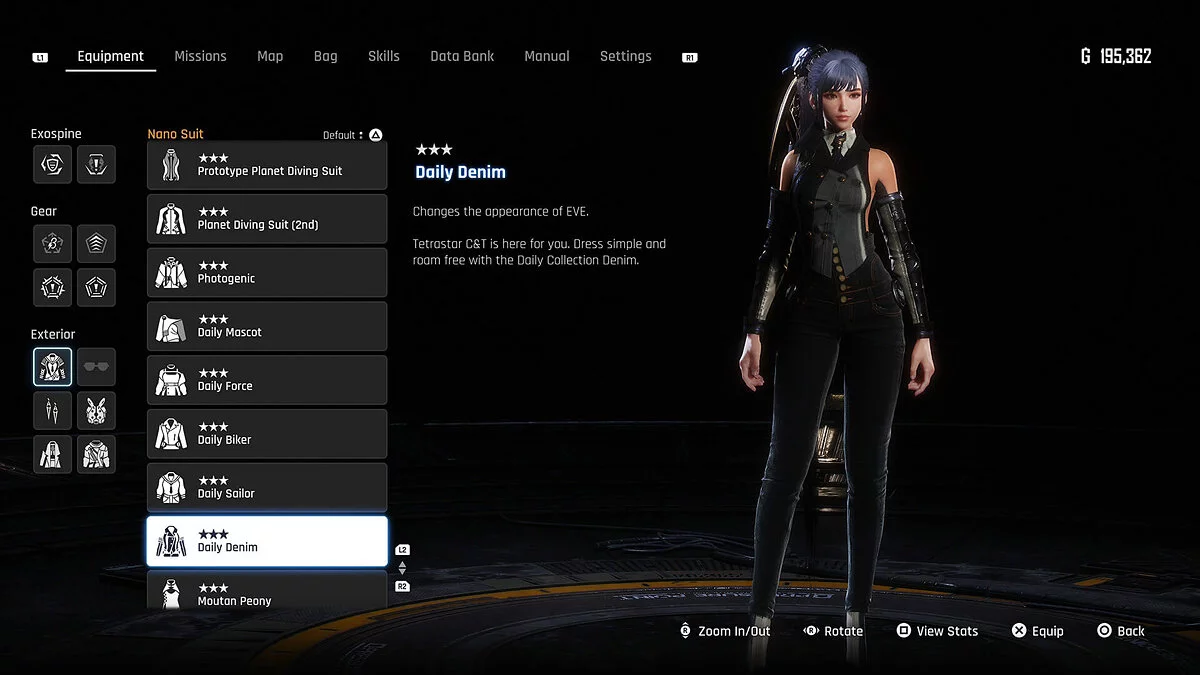This screenshot has height=675, width=1200.
Task: Select Prototype Planet Diving Suit entry
Action: [x=267, y=165]
